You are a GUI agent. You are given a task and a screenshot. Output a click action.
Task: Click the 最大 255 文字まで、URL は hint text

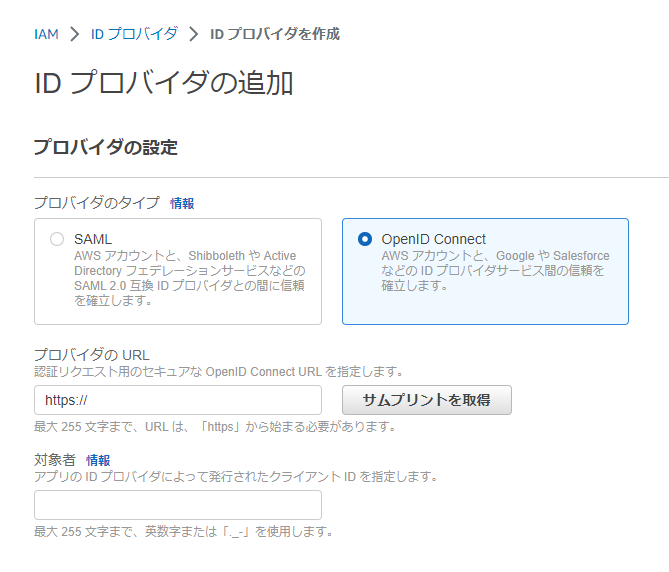coord(215,427)
